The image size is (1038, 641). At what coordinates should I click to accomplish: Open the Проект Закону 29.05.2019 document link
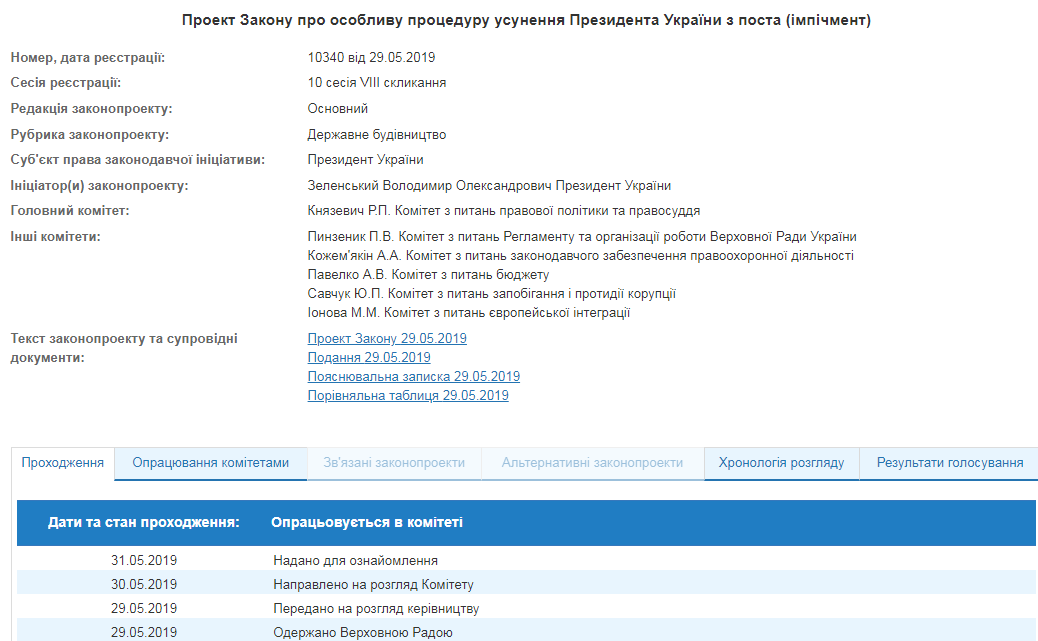pyautogui.click(x=387, y=339)
